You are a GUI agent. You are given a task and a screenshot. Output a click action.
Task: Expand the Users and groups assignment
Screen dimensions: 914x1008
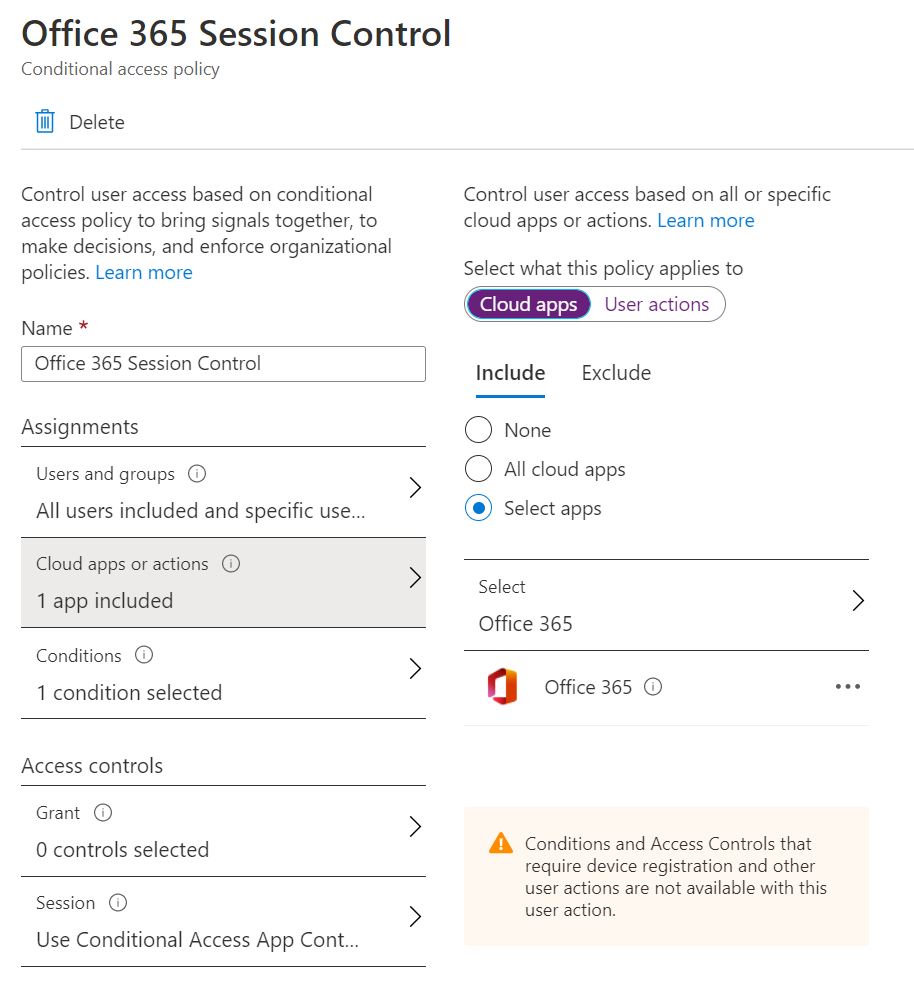414,487
